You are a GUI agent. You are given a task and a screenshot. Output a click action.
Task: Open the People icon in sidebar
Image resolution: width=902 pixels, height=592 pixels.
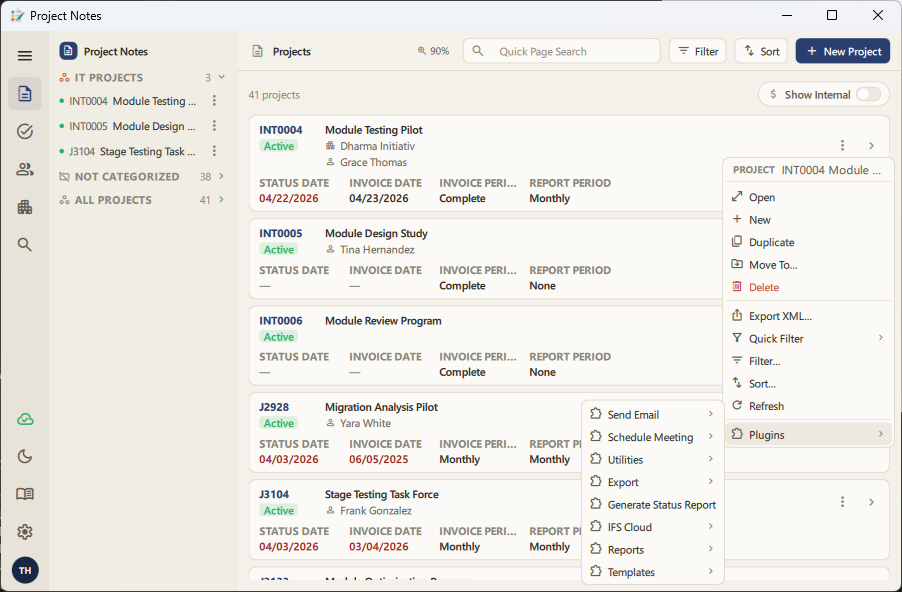[25, 169]
